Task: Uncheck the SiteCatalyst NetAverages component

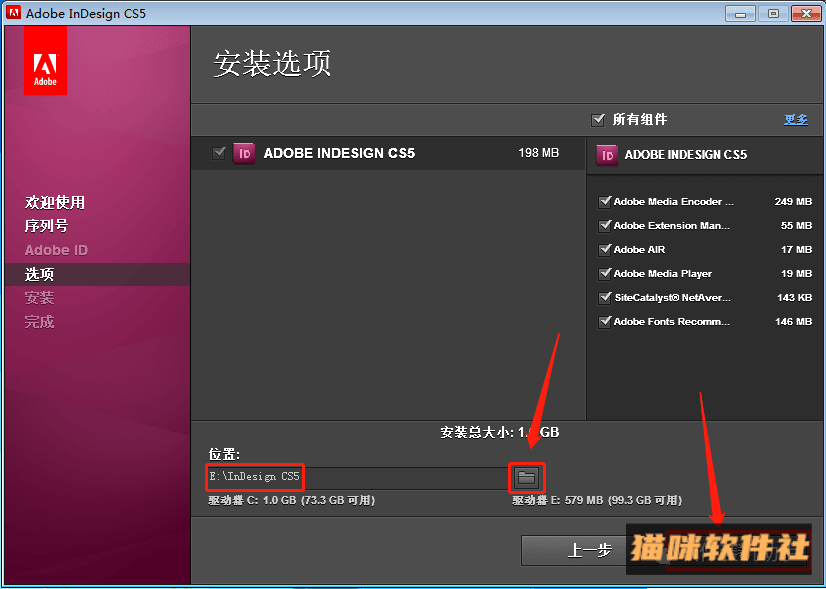Action: coord(604,298)
